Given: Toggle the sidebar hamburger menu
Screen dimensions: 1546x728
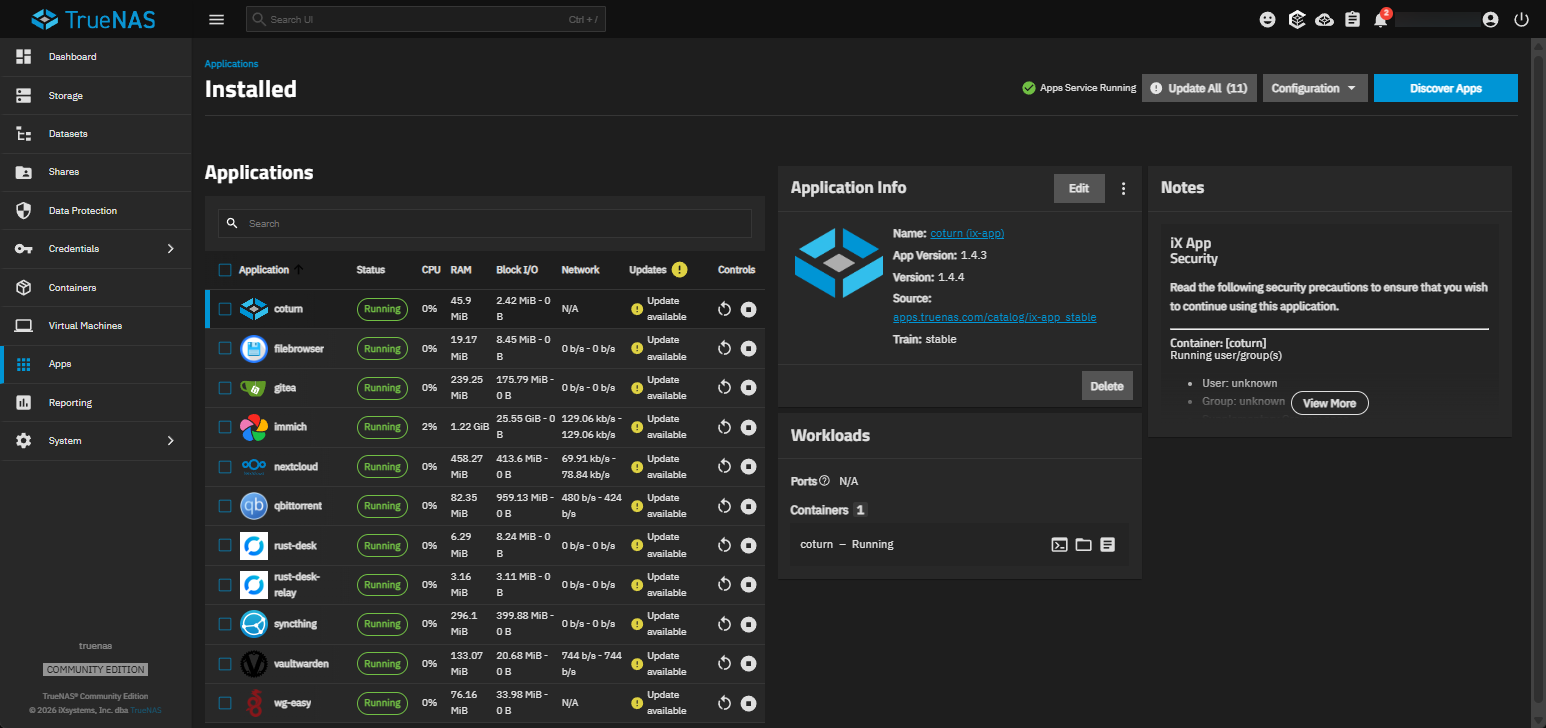Looking at the screenshot, I should [216, 19].
